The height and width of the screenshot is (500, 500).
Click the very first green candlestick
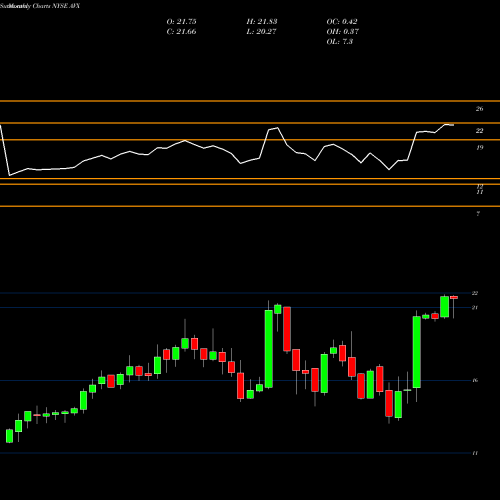click(x=9, y=436)
